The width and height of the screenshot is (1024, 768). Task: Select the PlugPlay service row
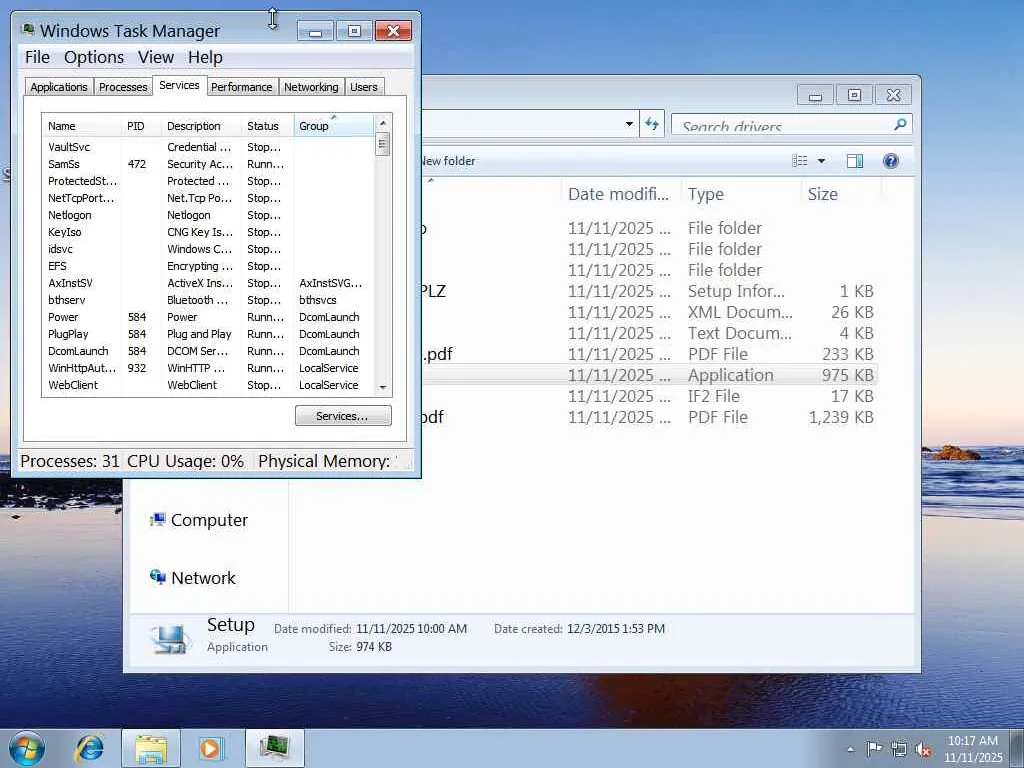pyautogui.click(x=208, y=334)
